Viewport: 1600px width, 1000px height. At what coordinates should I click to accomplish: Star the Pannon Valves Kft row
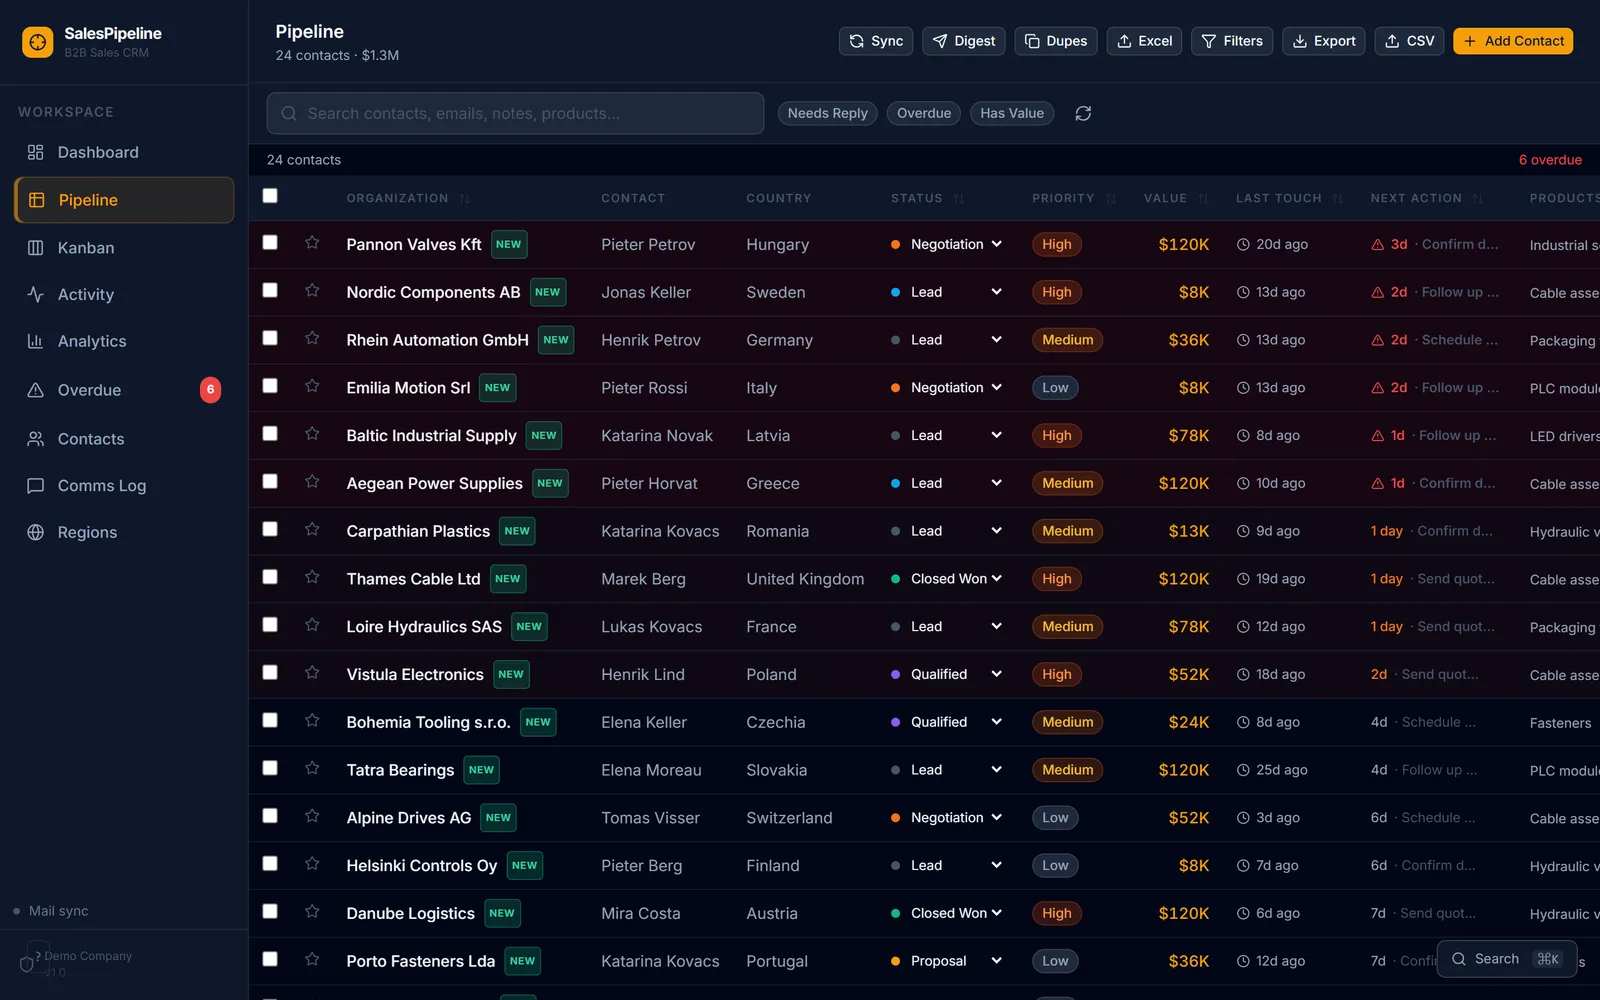pos(312,243)
